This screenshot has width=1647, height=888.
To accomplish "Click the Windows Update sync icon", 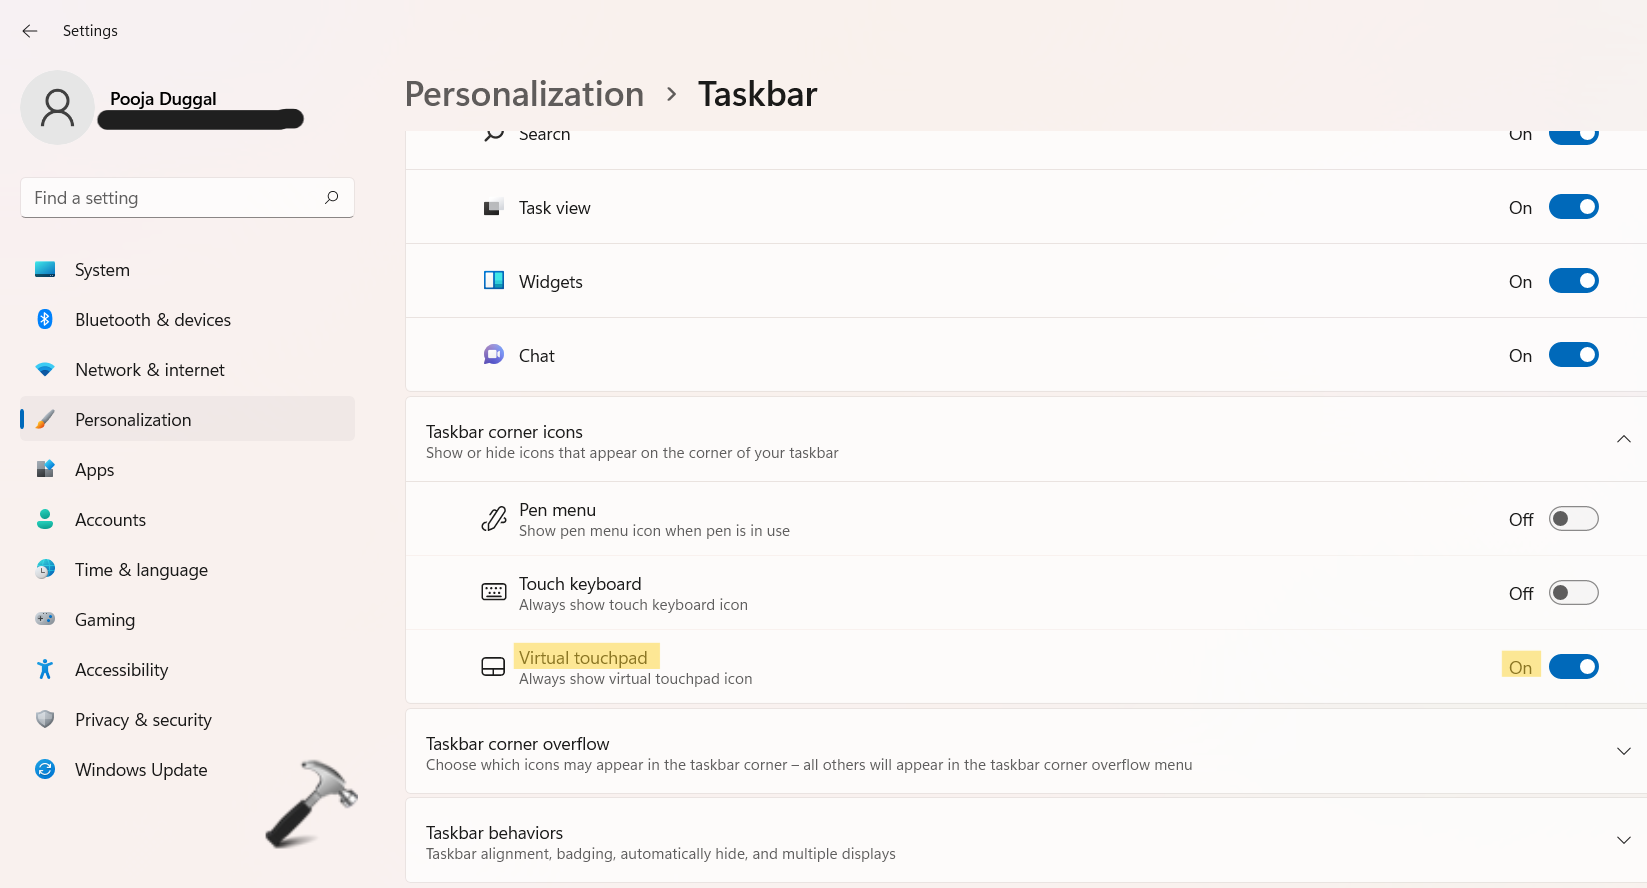I will coord(45,769).
